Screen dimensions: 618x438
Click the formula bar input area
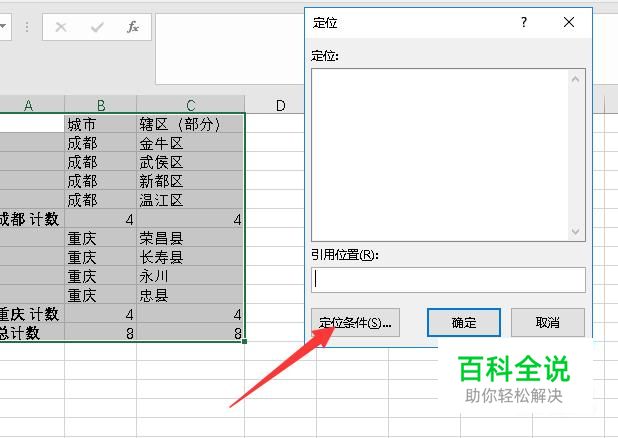(230, 49)
